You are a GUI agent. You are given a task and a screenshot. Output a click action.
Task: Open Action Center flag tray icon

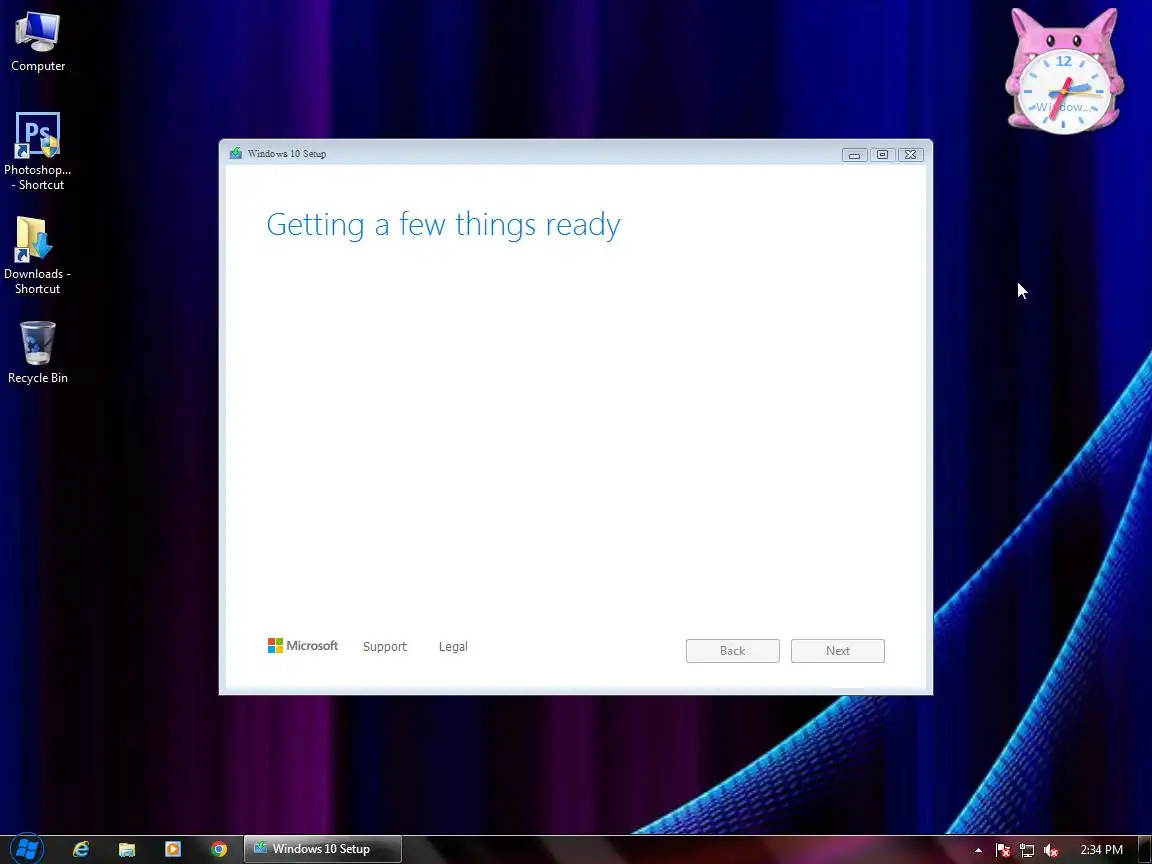(x=1002, y=850)
